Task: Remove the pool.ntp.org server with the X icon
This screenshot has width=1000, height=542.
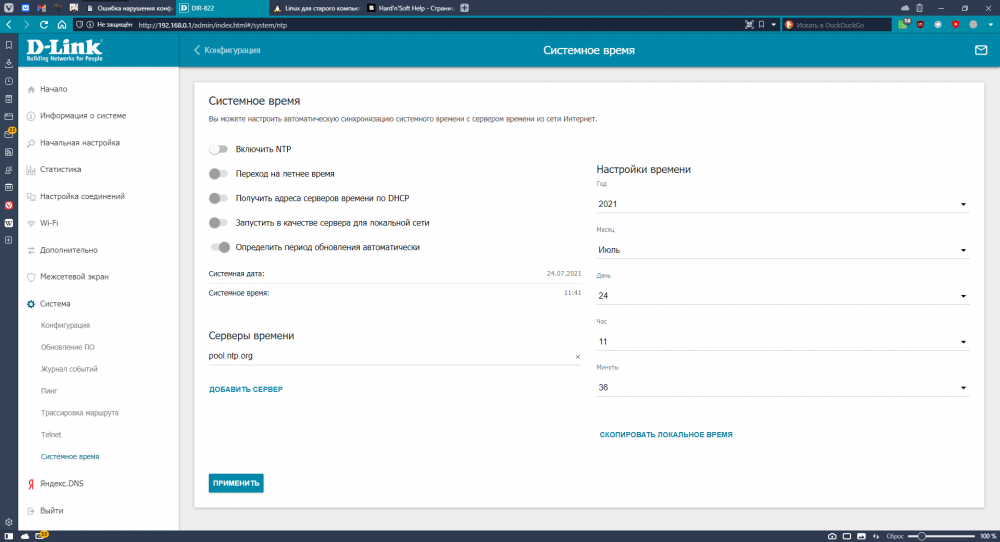Action: click(x=577, y=356)
